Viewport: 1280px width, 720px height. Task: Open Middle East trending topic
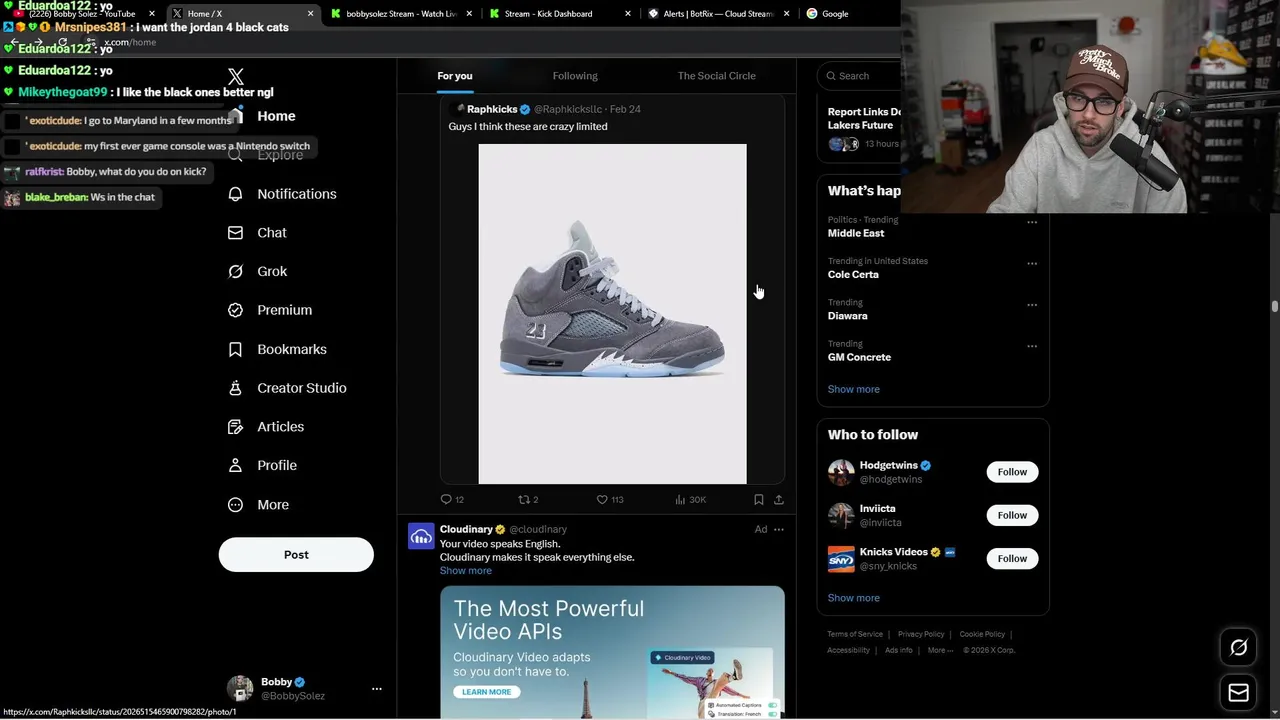pyautogui.click(x=856, y=233)
